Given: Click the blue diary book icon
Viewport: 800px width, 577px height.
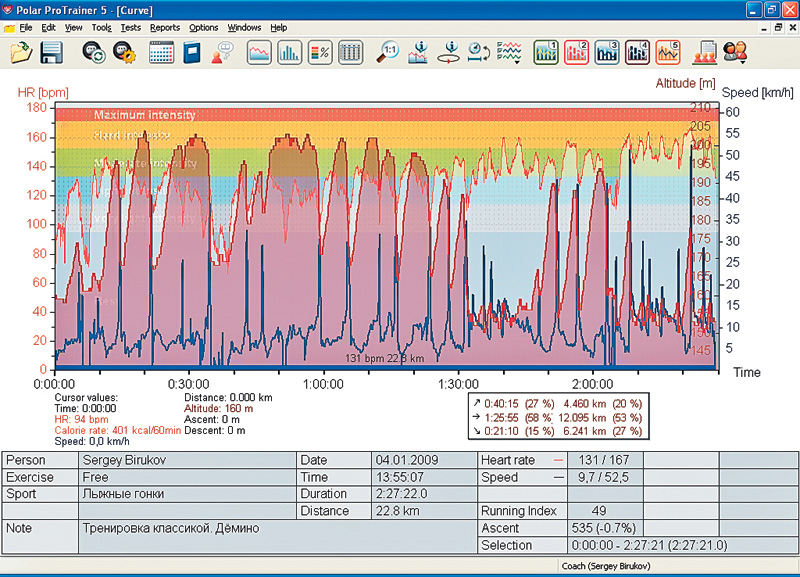Looking at the screenshot, I should (192, 53).
